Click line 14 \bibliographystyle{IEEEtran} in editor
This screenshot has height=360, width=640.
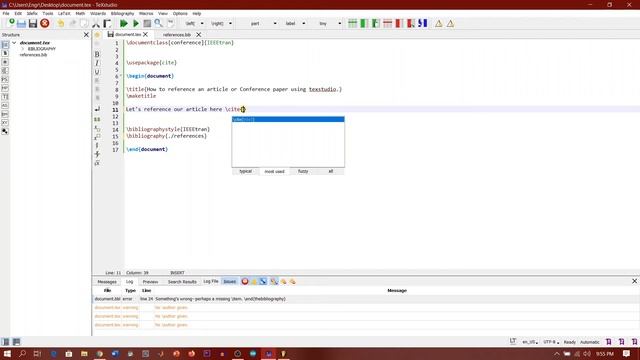168,129
